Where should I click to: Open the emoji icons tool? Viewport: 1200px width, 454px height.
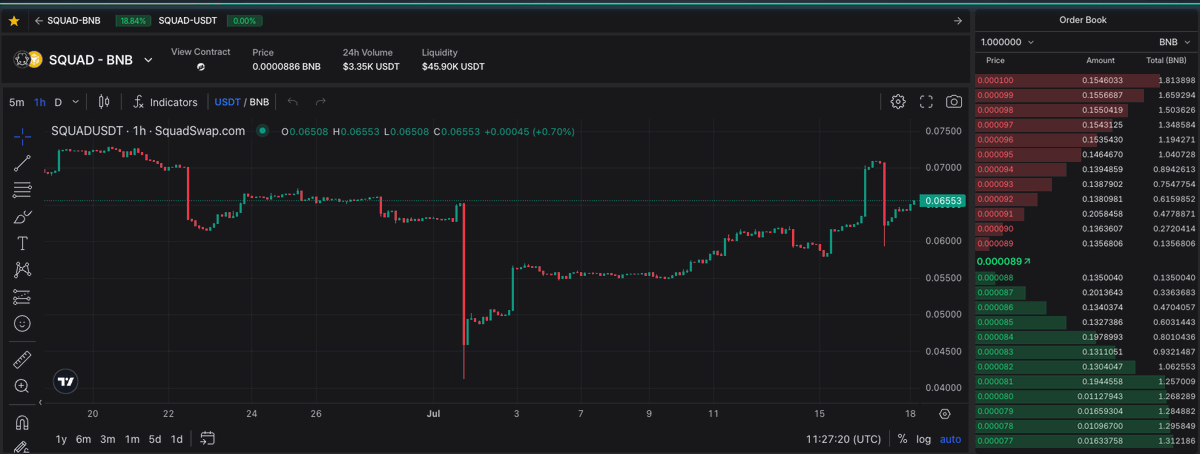click(x=22, y=324)
